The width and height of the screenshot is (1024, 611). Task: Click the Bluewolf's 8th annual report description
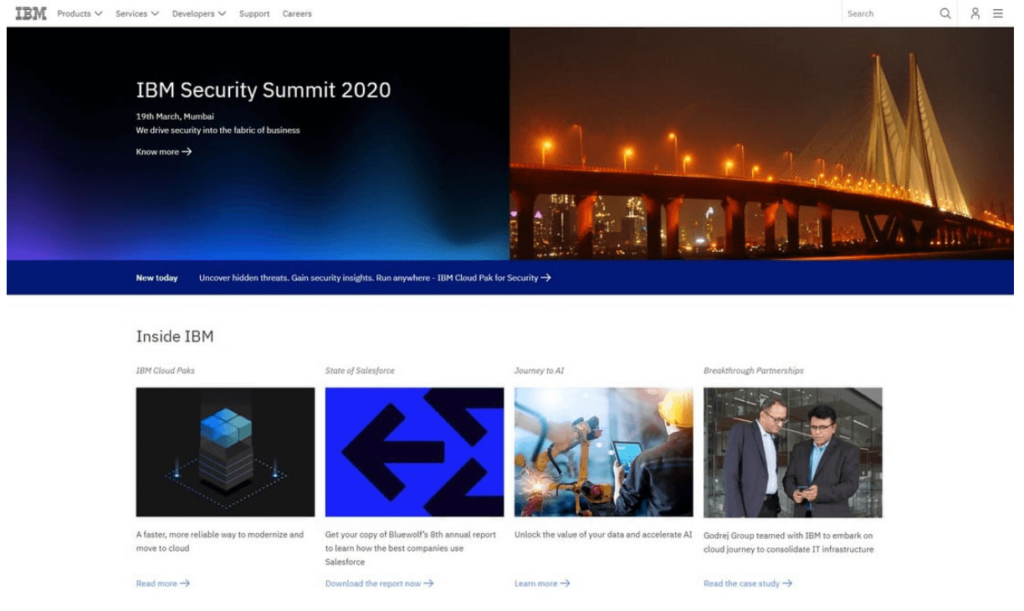(x=411, y=548)
